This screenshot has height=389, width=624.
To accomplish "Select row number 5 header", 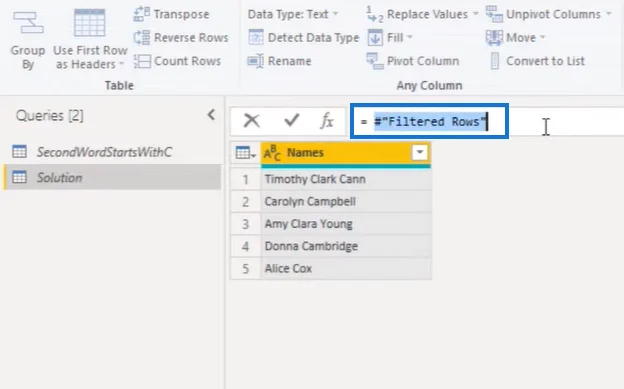I will coord(246,268).
